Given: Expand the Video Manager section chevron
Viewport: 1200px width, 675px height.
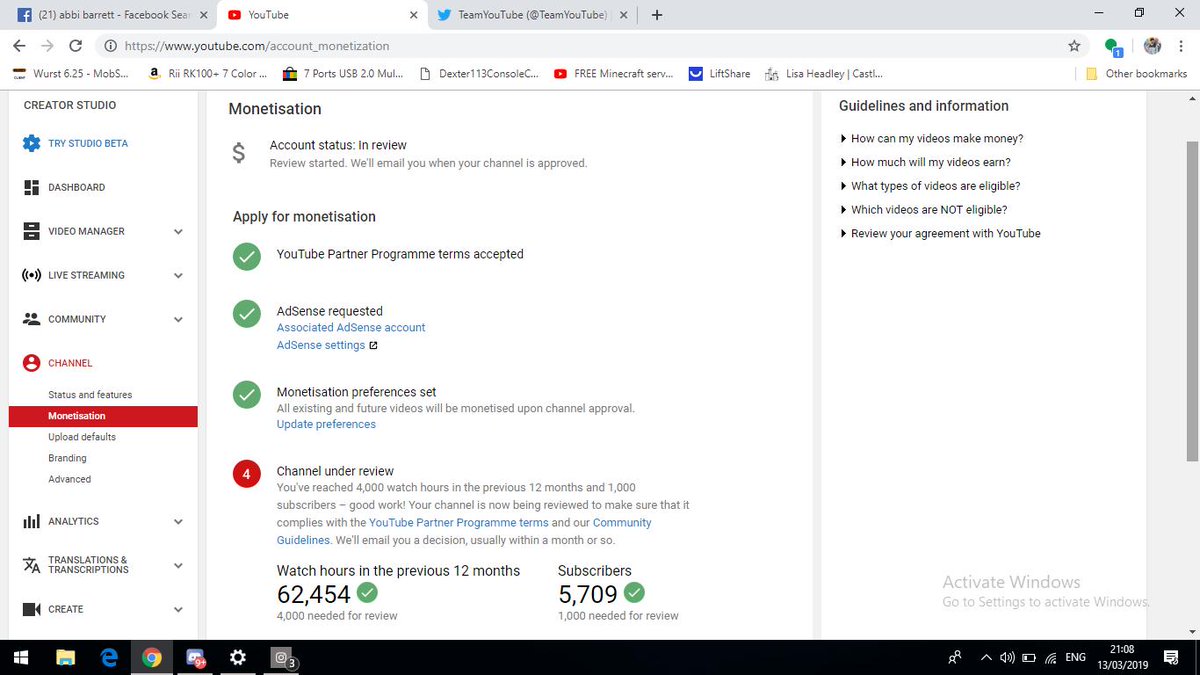Looking at the screenshot, I should [178, 232].
